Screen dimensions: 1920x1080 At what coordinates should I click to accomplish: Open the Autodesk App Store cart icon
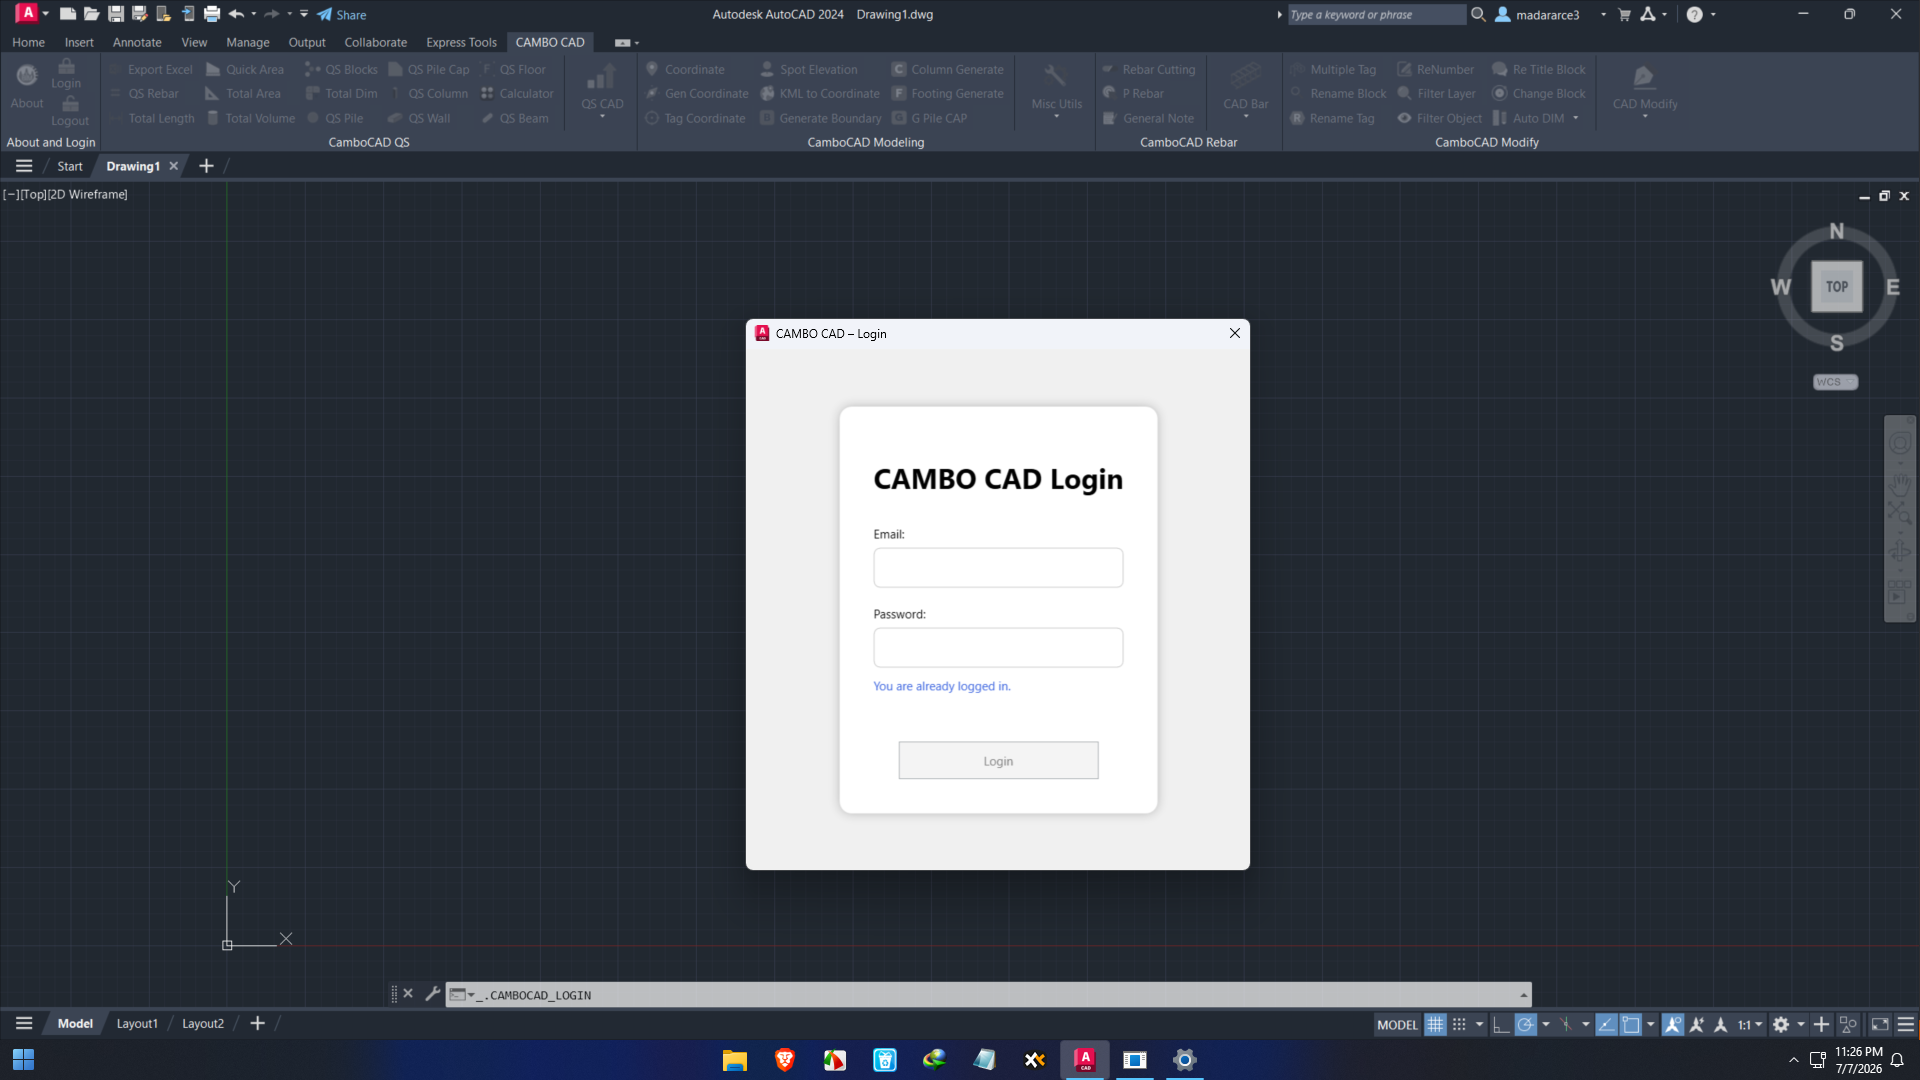pyautogui.click(x=1624, y=14)
